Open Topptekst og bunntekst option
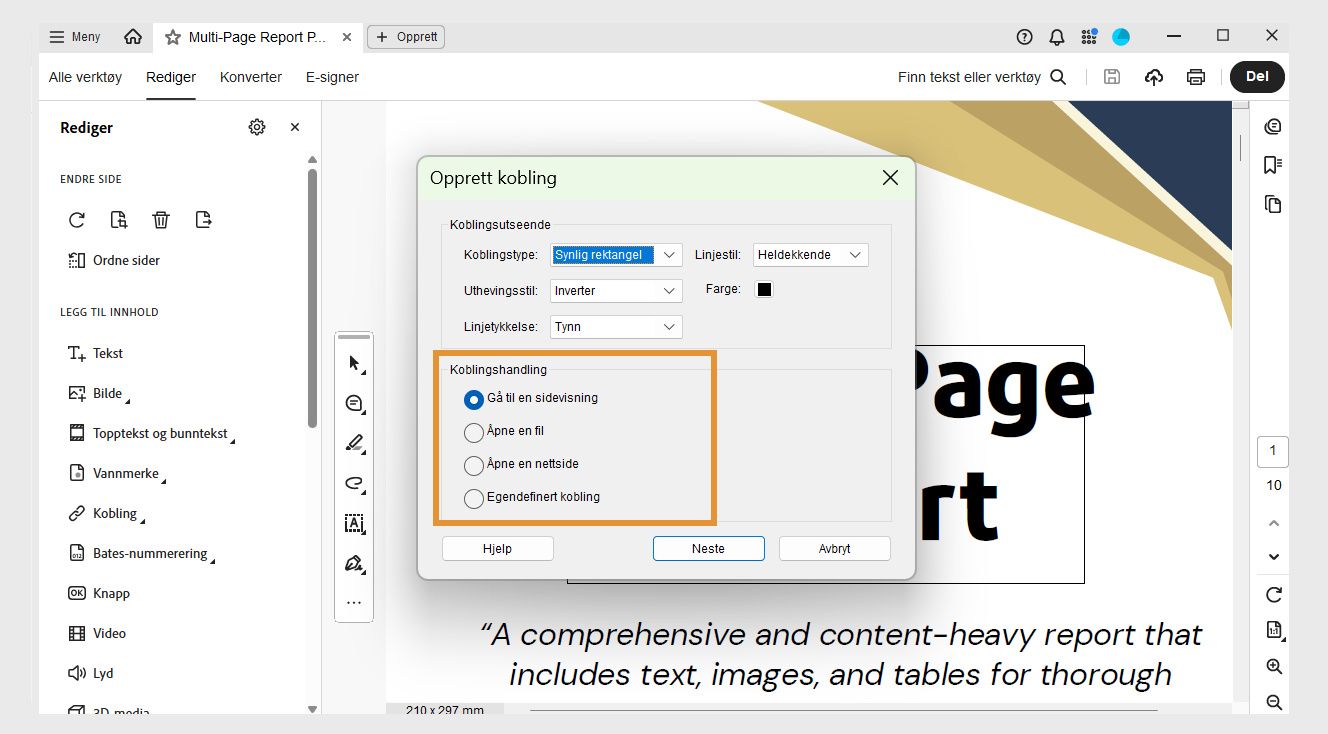This screenshot has width=1328, height=734. (x=150, y=434)
